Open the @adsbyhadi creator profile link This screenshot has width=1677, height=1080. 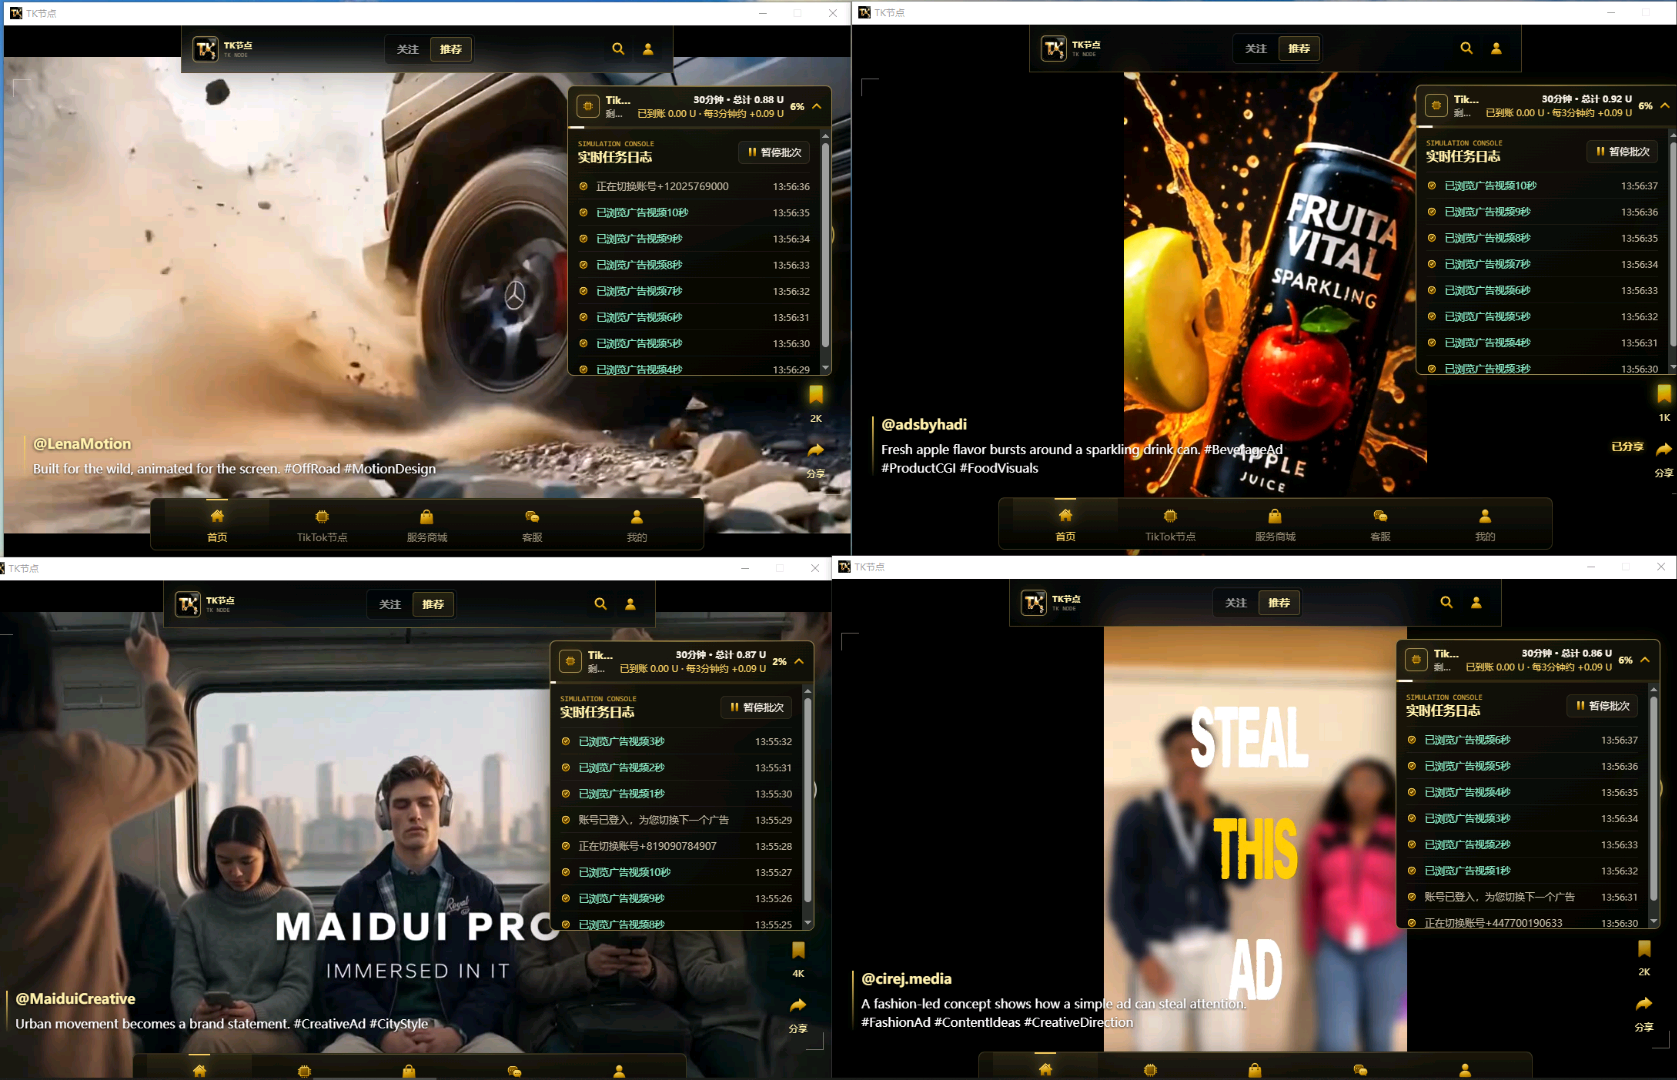click(x=924, y=424)
